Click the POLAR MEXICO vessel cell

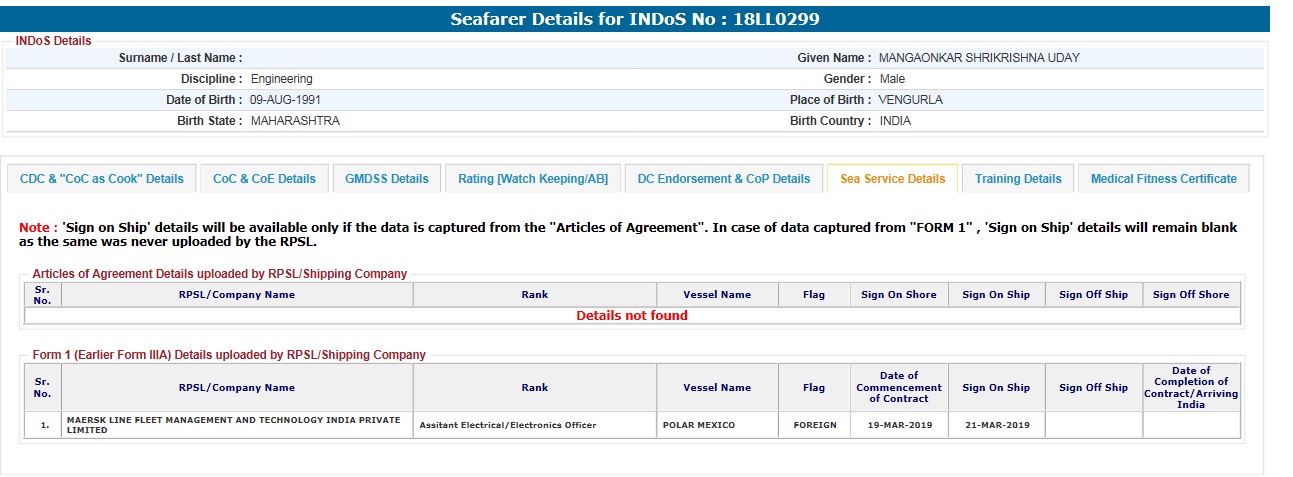[698, 425]
